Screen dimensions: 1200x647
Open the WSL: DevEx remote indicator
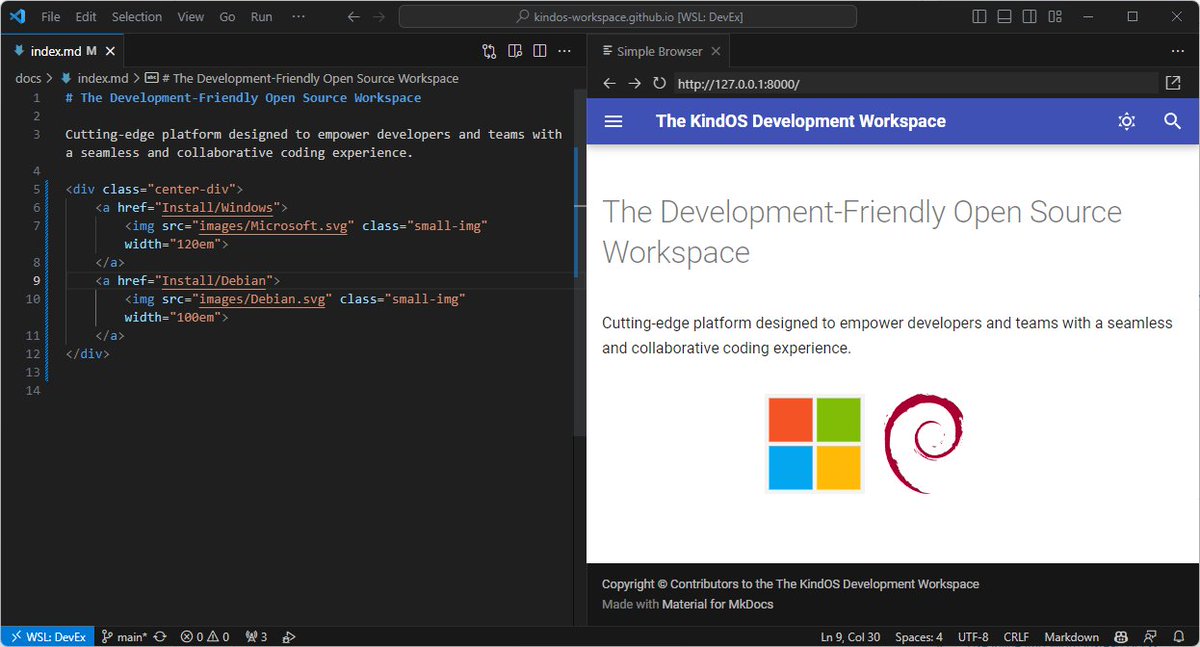point(47,637)
